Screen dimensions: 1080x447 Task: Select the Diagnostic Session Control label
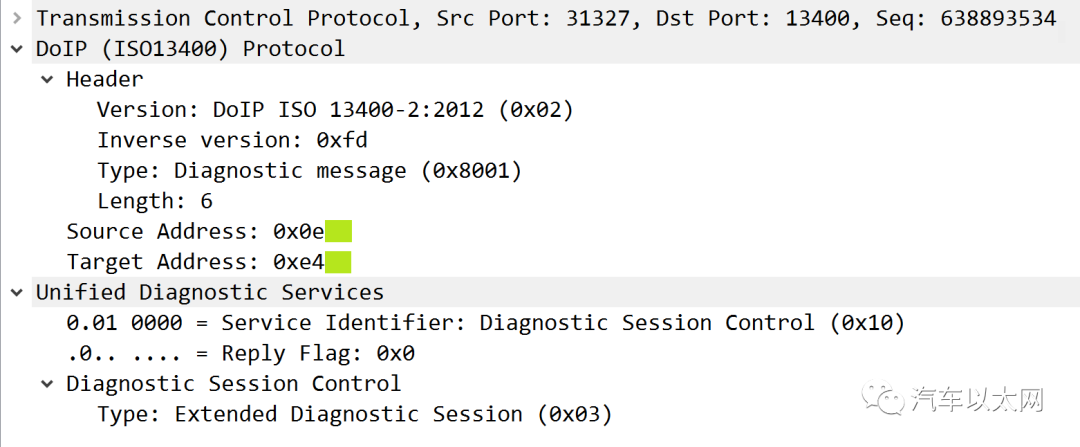233,383
